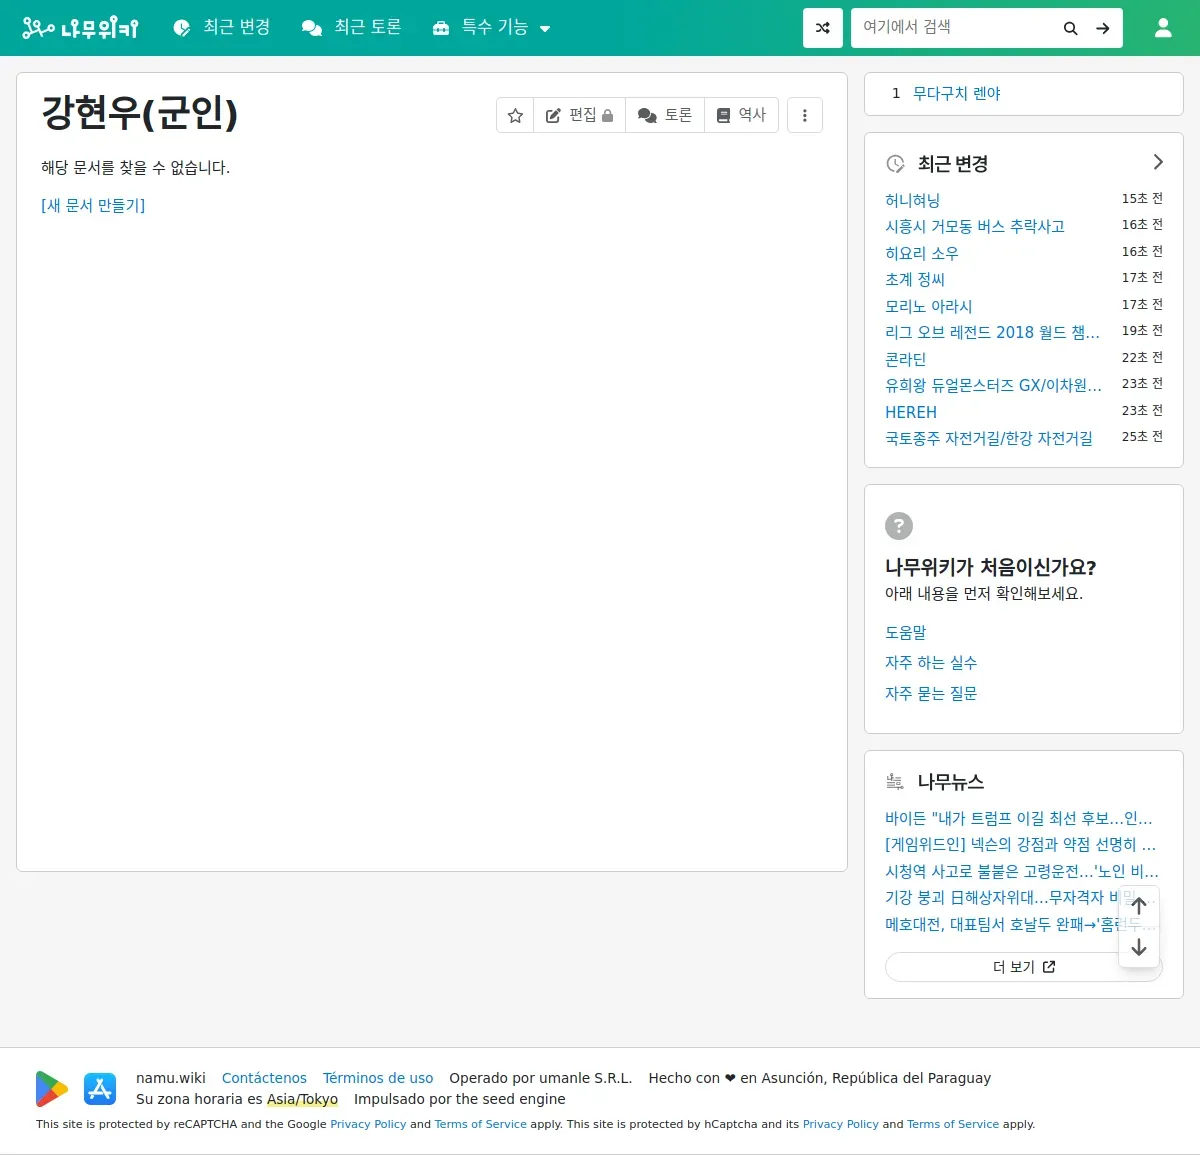Open the App Store icon
The height and width of the screenshot is (1155, 1200).
[100, 1089]
